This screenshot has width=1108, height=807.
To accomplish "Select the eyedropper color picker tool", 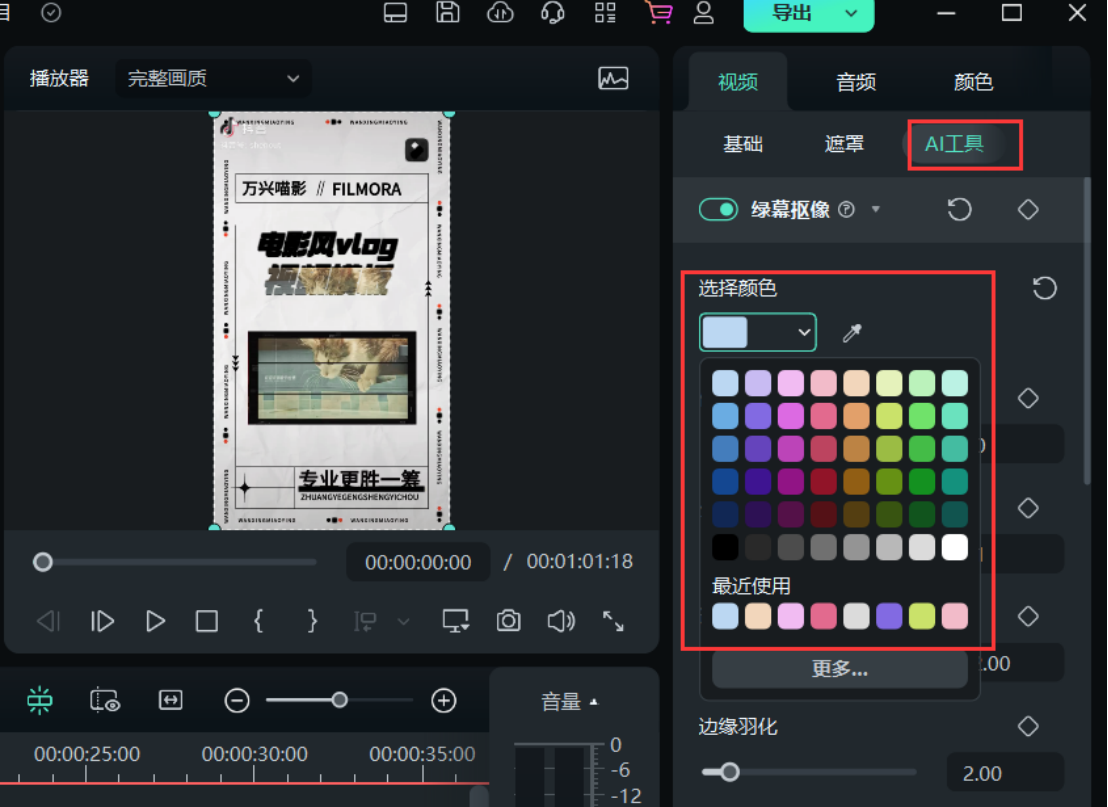I will point(852,332).
